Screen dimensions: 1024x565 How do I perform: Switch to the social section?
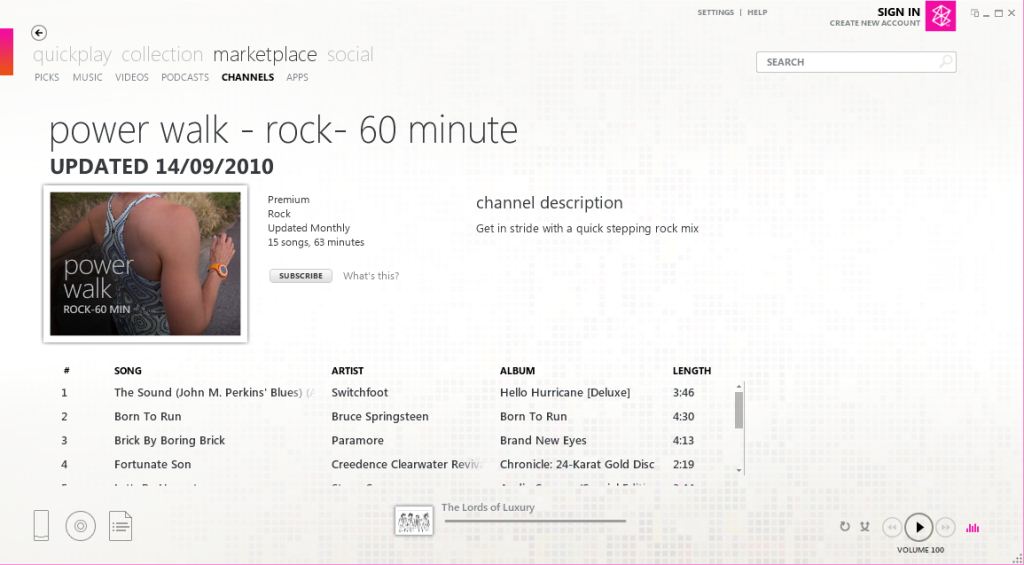click(350, 55)
